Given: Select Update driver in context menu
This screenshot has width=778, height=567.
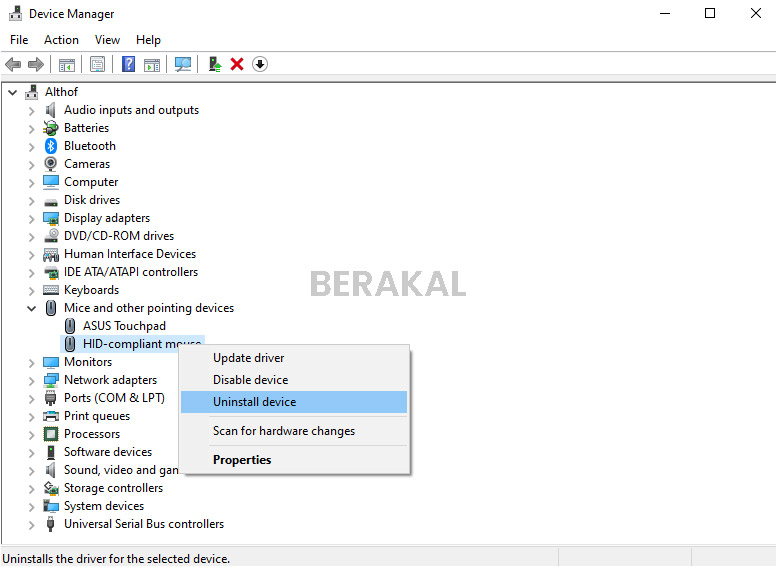Looking at the screenshot, I should point(248,358).
